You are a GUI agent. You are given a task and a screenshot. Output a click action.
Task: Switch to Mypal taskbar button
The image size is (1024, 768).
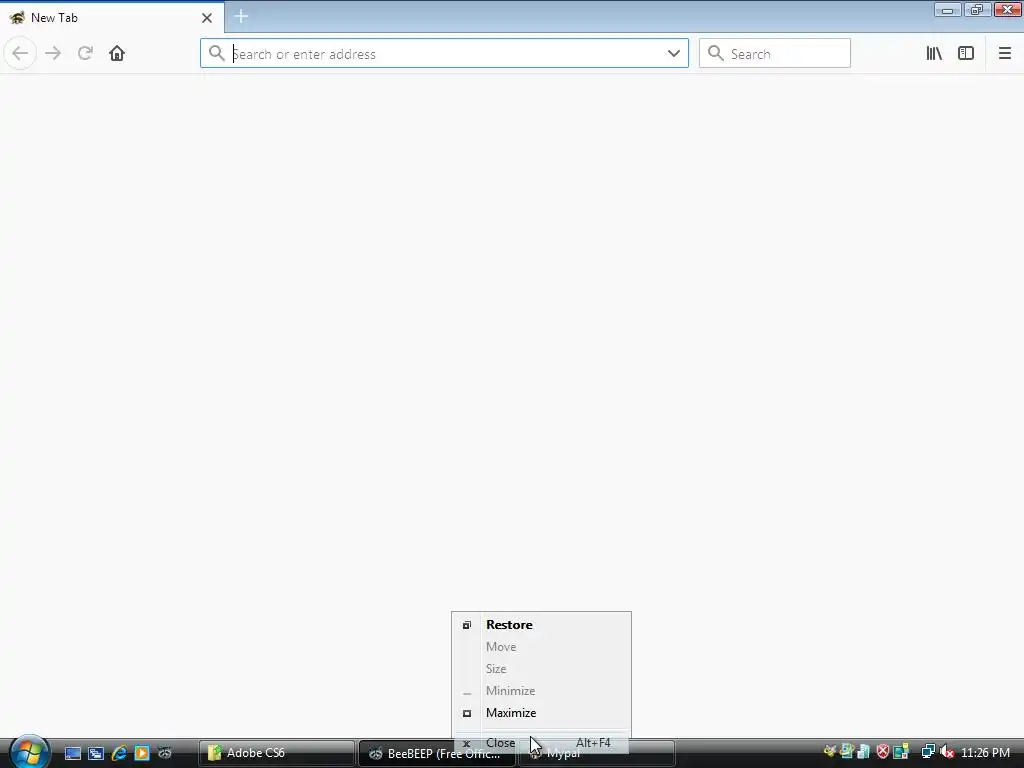click(596, 754)
